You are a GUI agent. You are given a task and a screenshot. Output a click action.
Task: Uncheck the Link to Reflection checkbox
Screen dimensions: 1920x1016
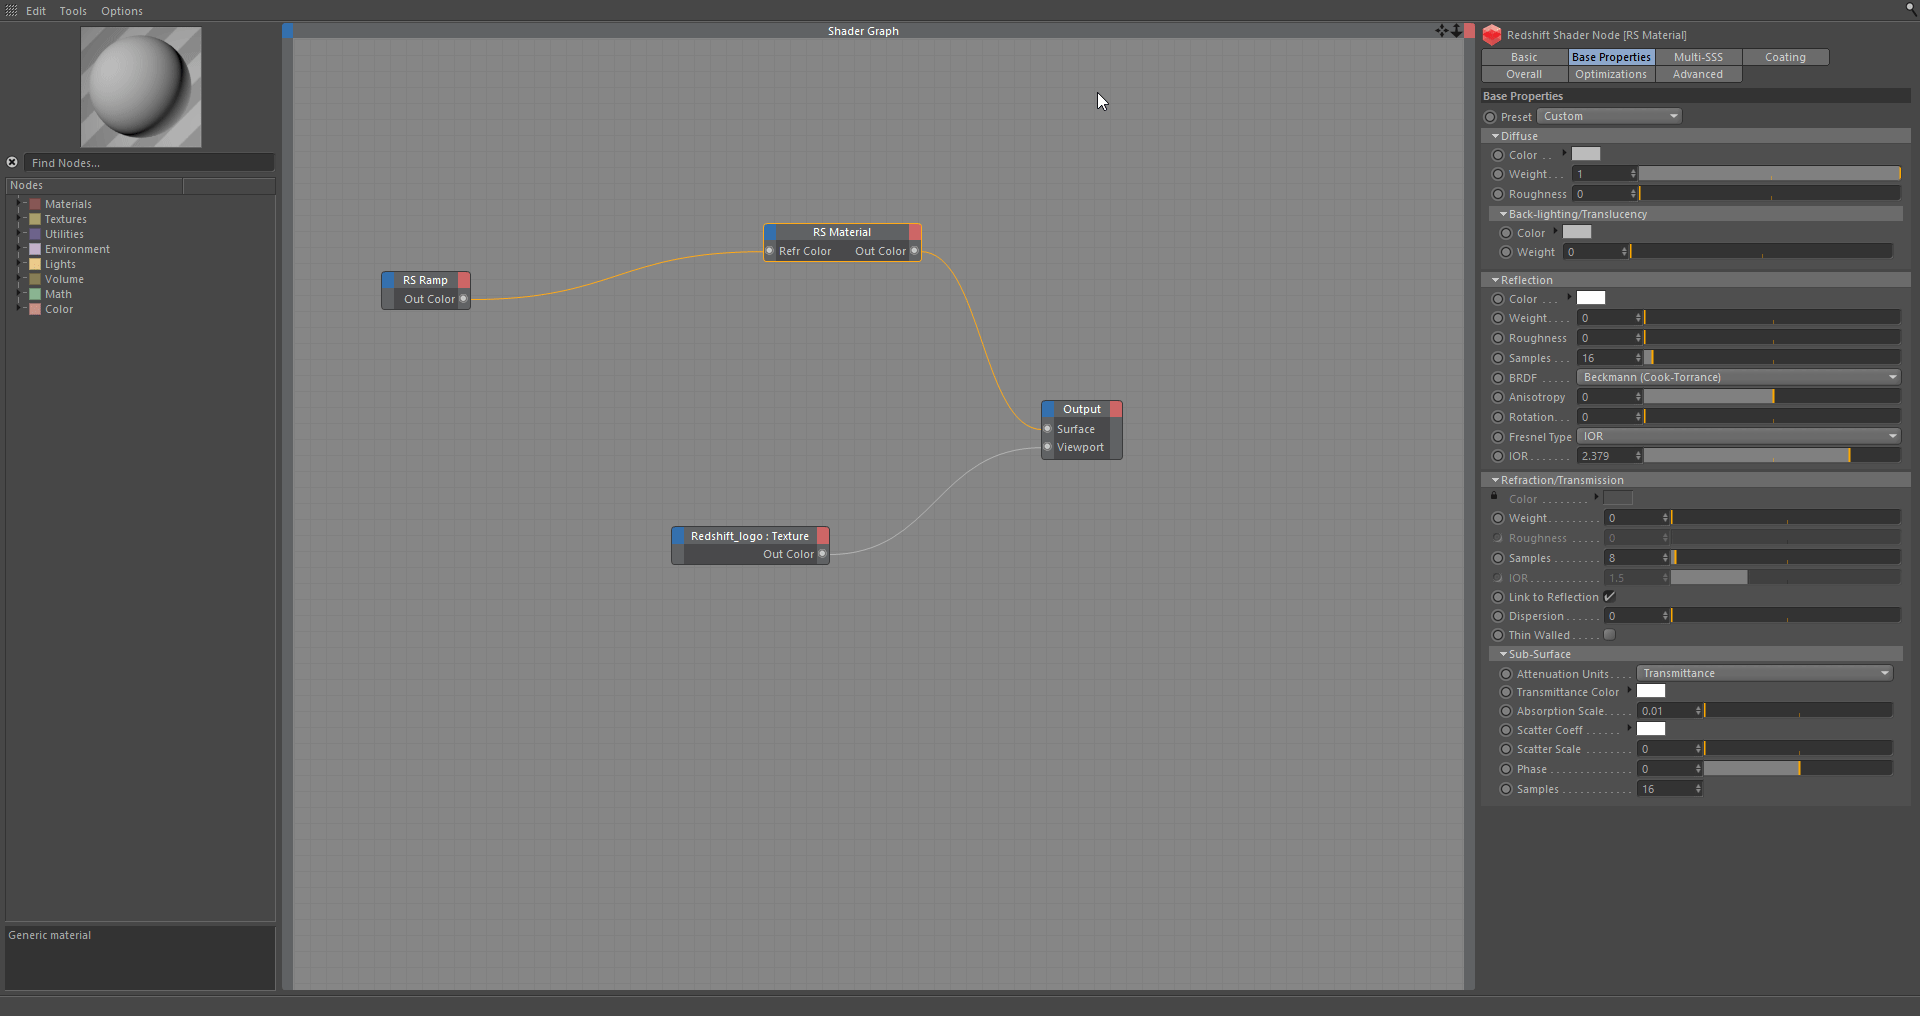click(x=1610, y=597)
